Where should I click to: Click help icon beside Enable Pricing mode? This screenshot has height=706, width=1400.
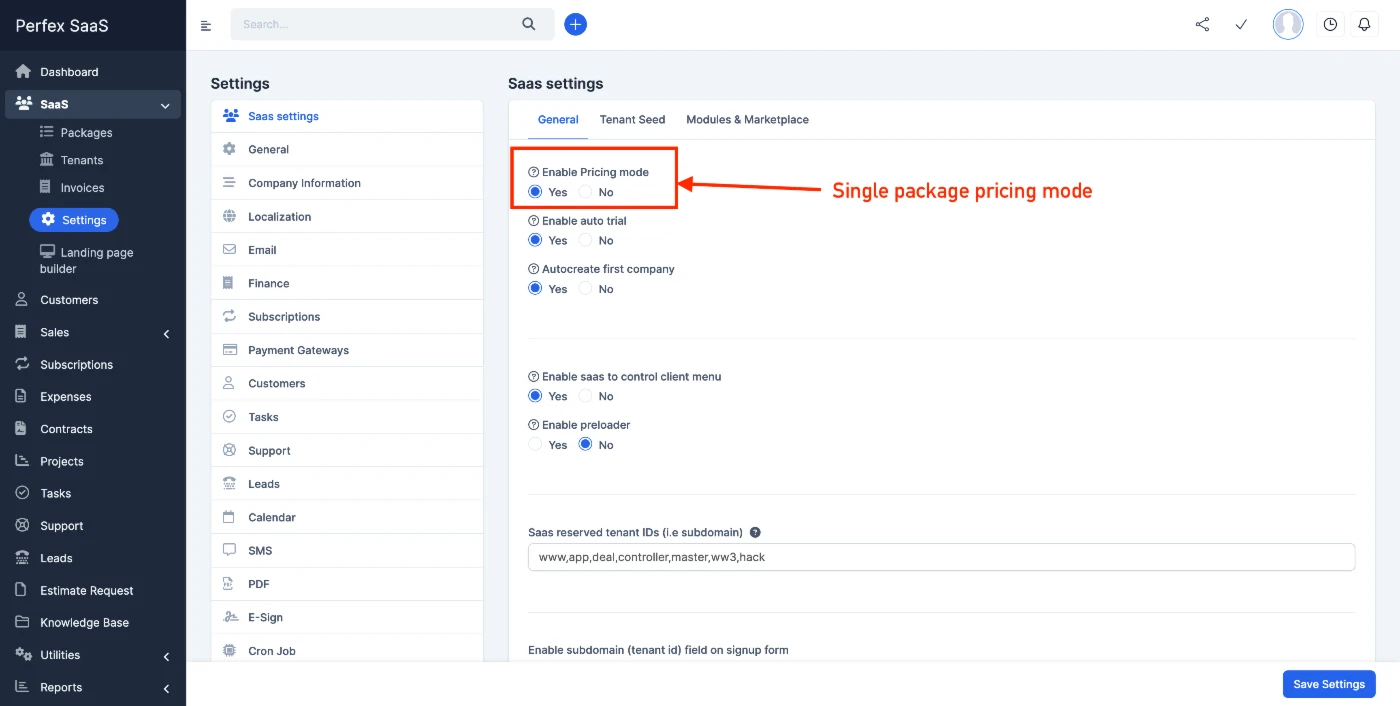click(533, 172)
